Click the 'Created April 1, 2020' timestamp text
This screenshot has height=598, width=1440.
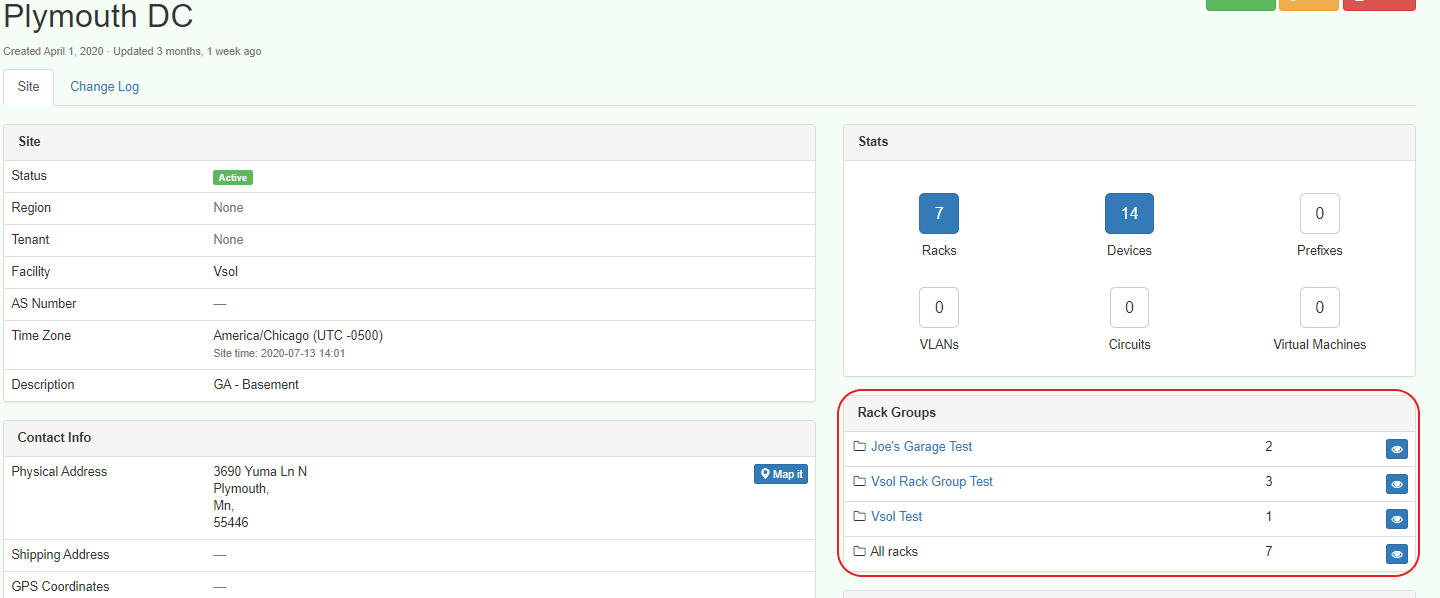coord(53,51)
